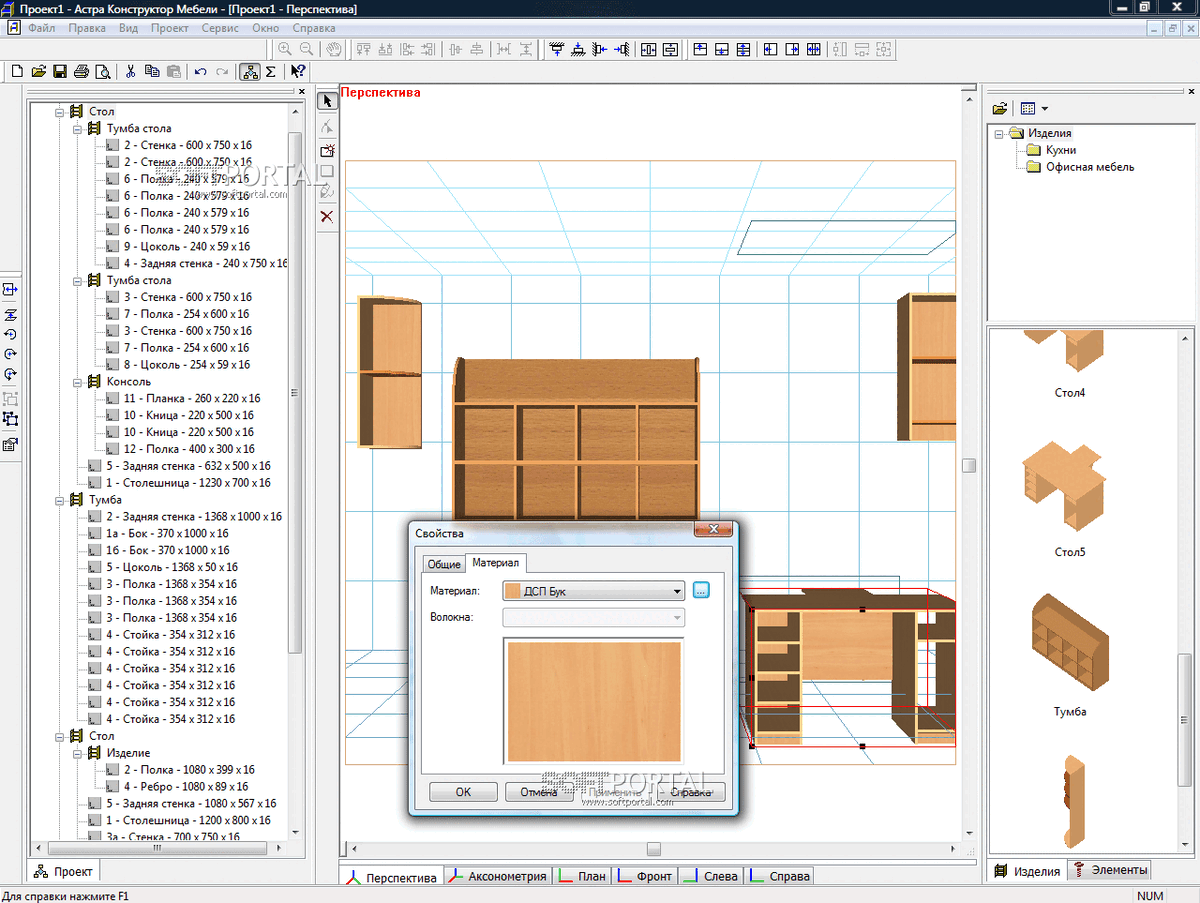1200x903 pixels.
Task: Toggle the project tree structure button
Action: (x=249, y=71)
